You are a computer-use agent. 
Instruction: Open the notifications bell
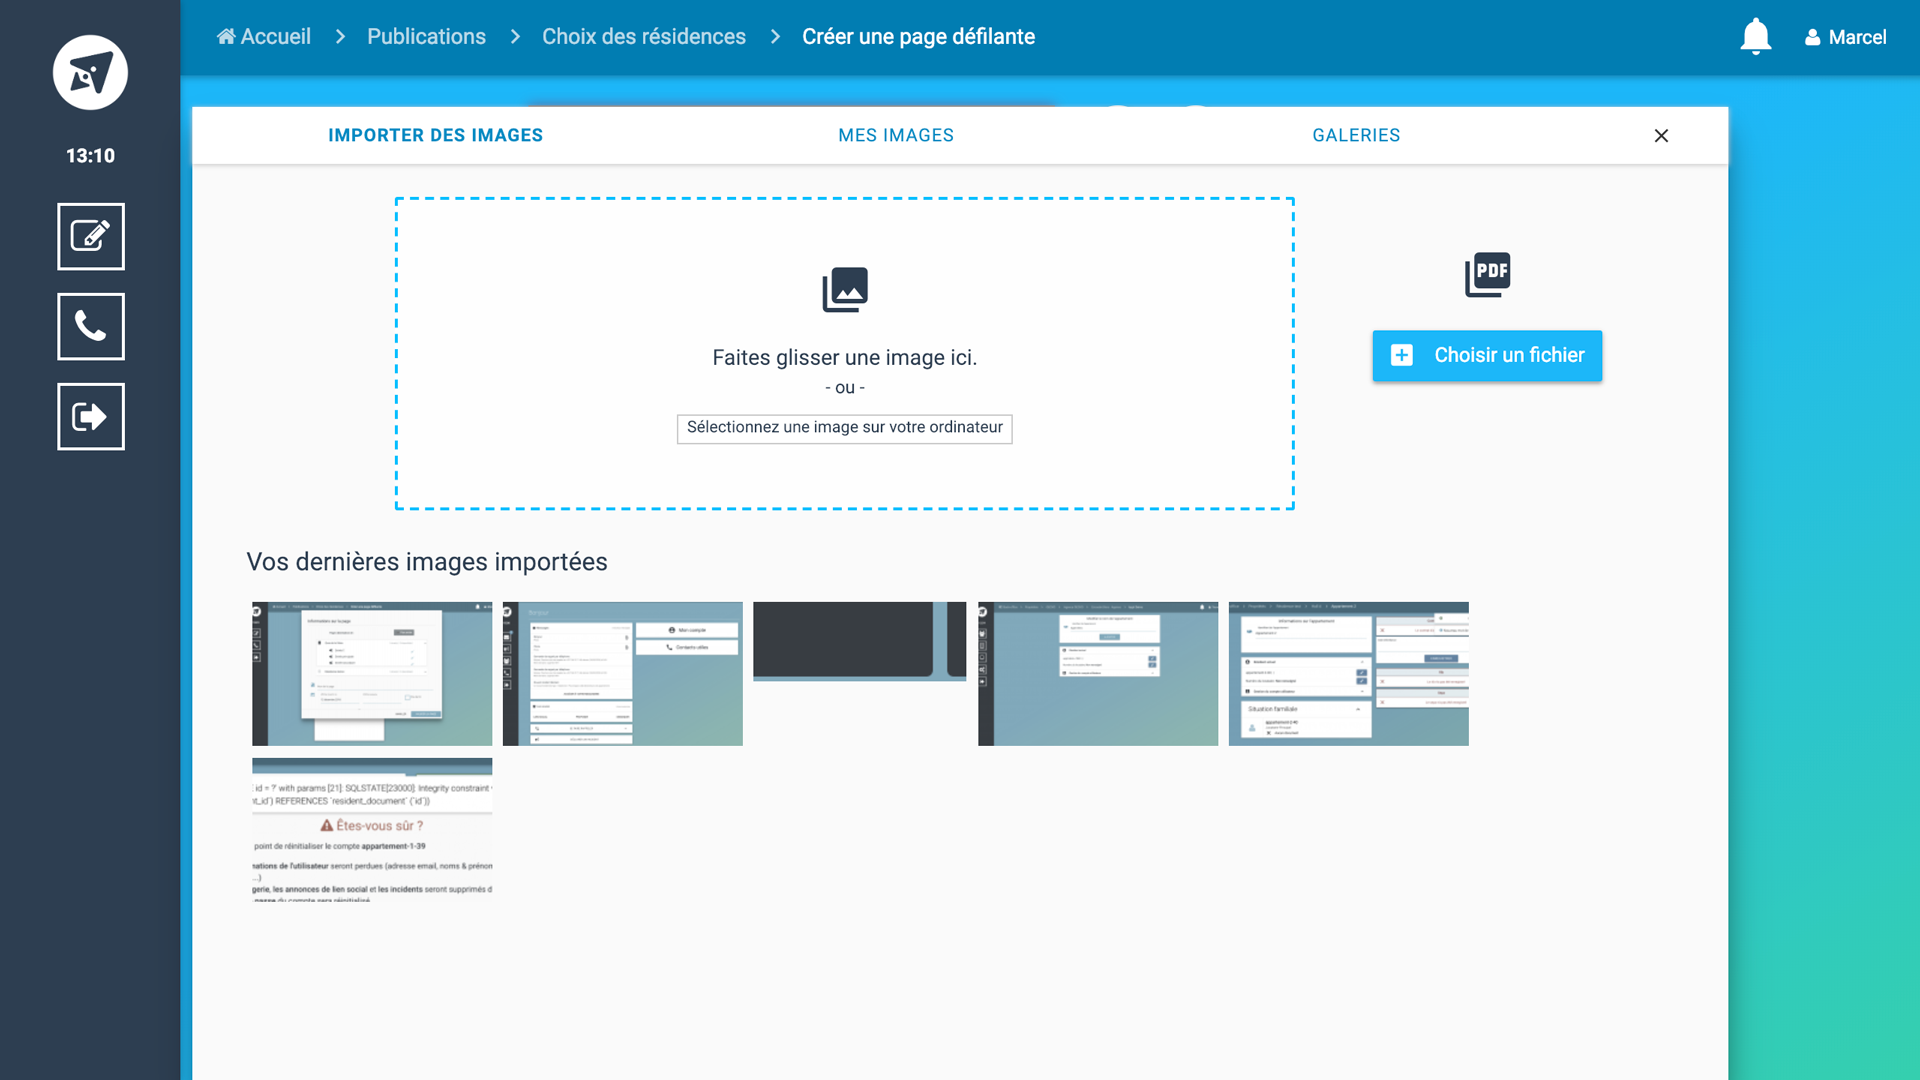pos(1755,37)
